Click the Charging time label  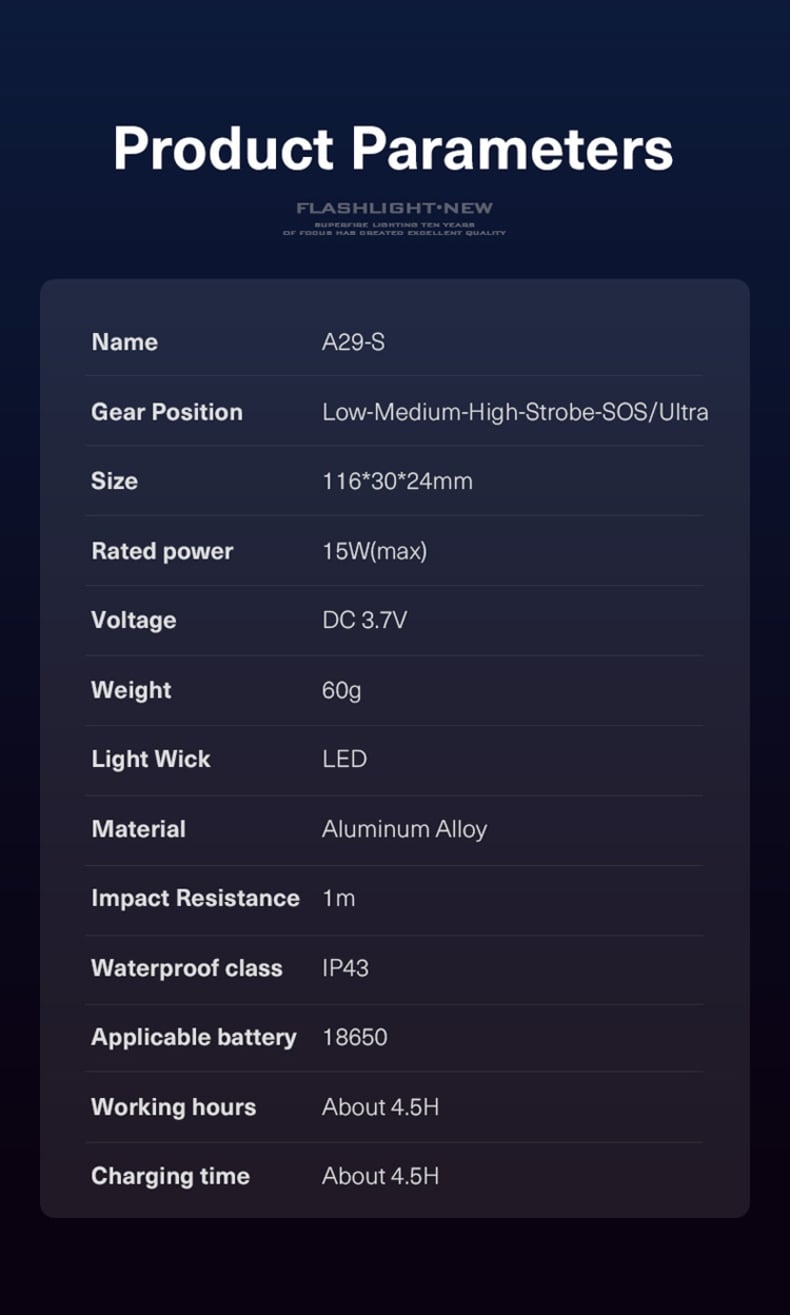[170, 1176]
